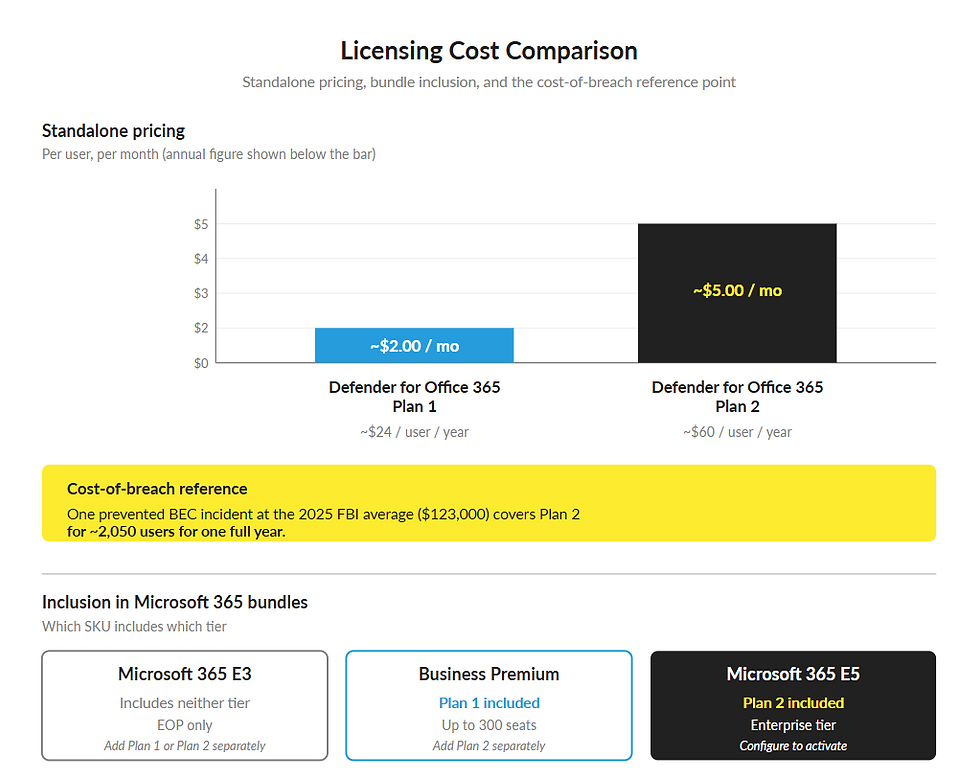Viewport: 980px width, 779px height.
Task: Click the 'EOP only' text
Action: tap(184, 725)
